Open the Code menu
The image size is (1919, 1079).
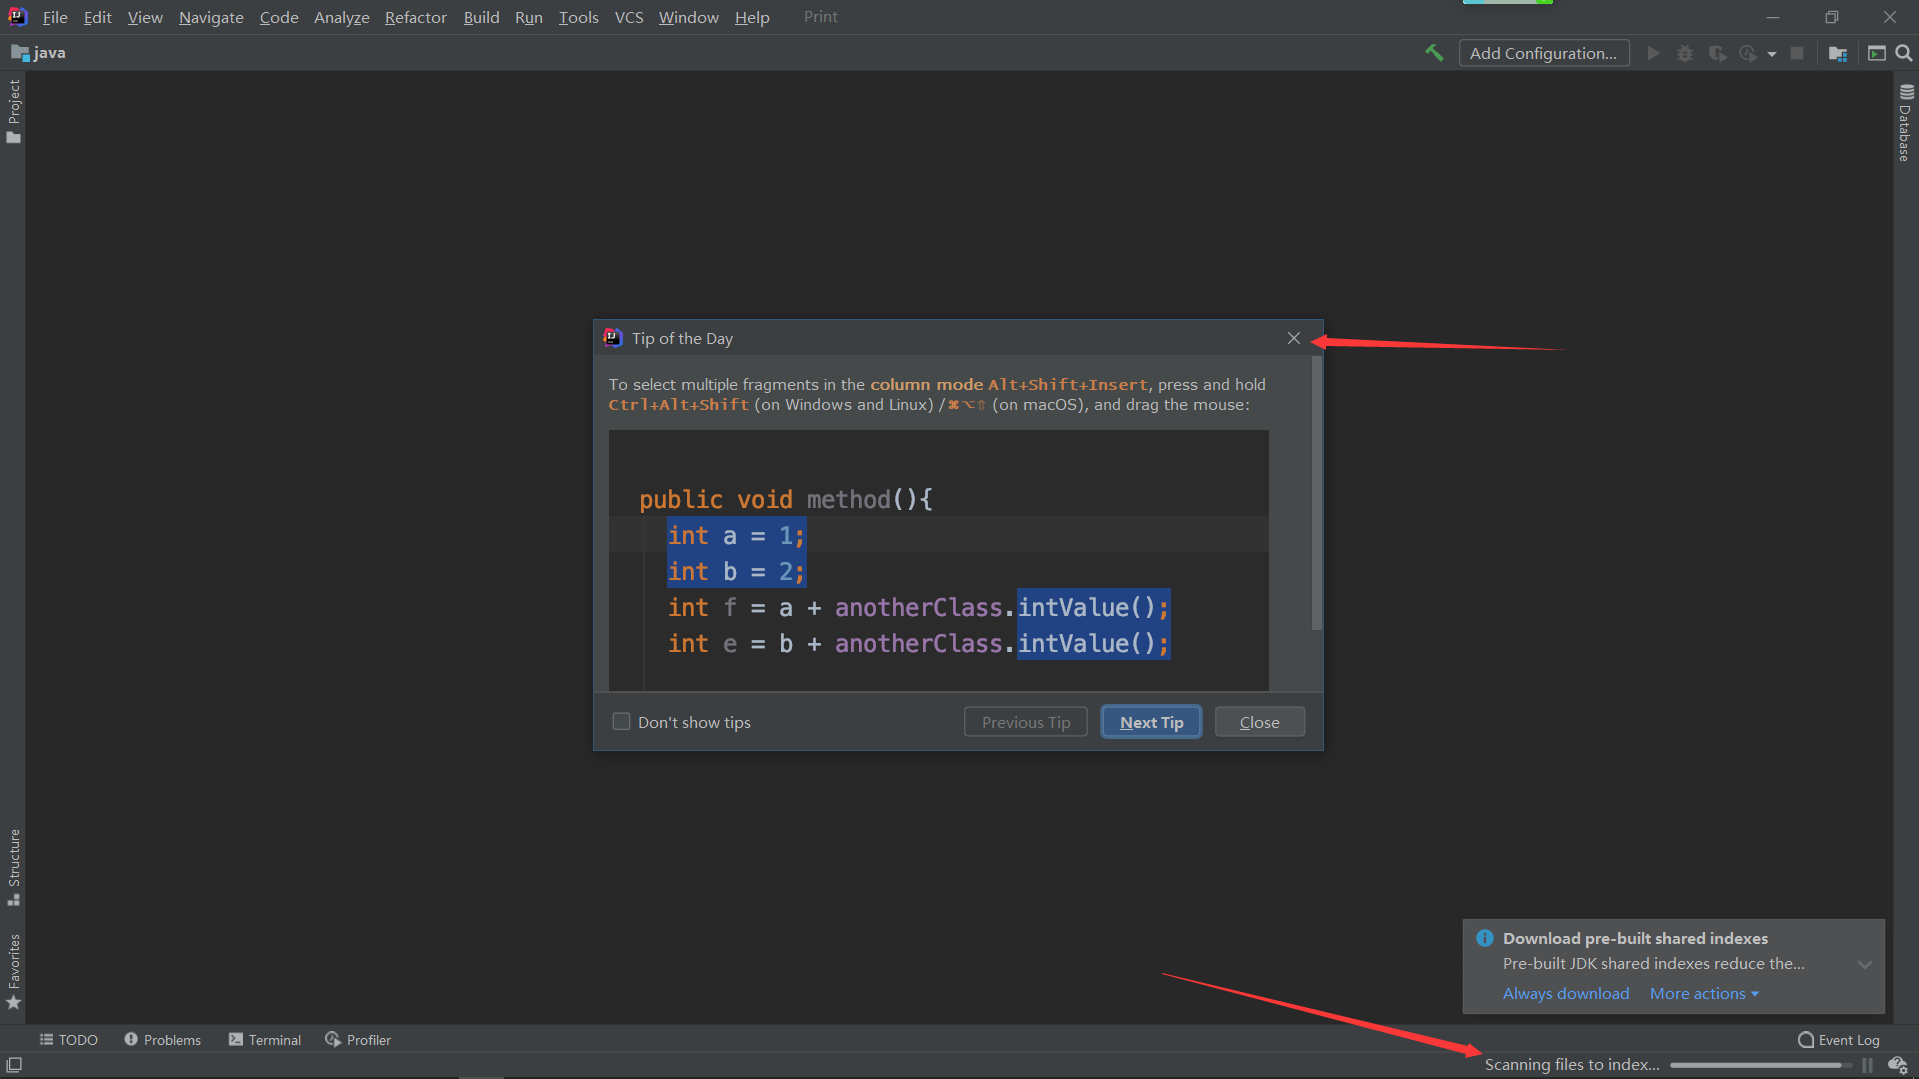point(279,17)
